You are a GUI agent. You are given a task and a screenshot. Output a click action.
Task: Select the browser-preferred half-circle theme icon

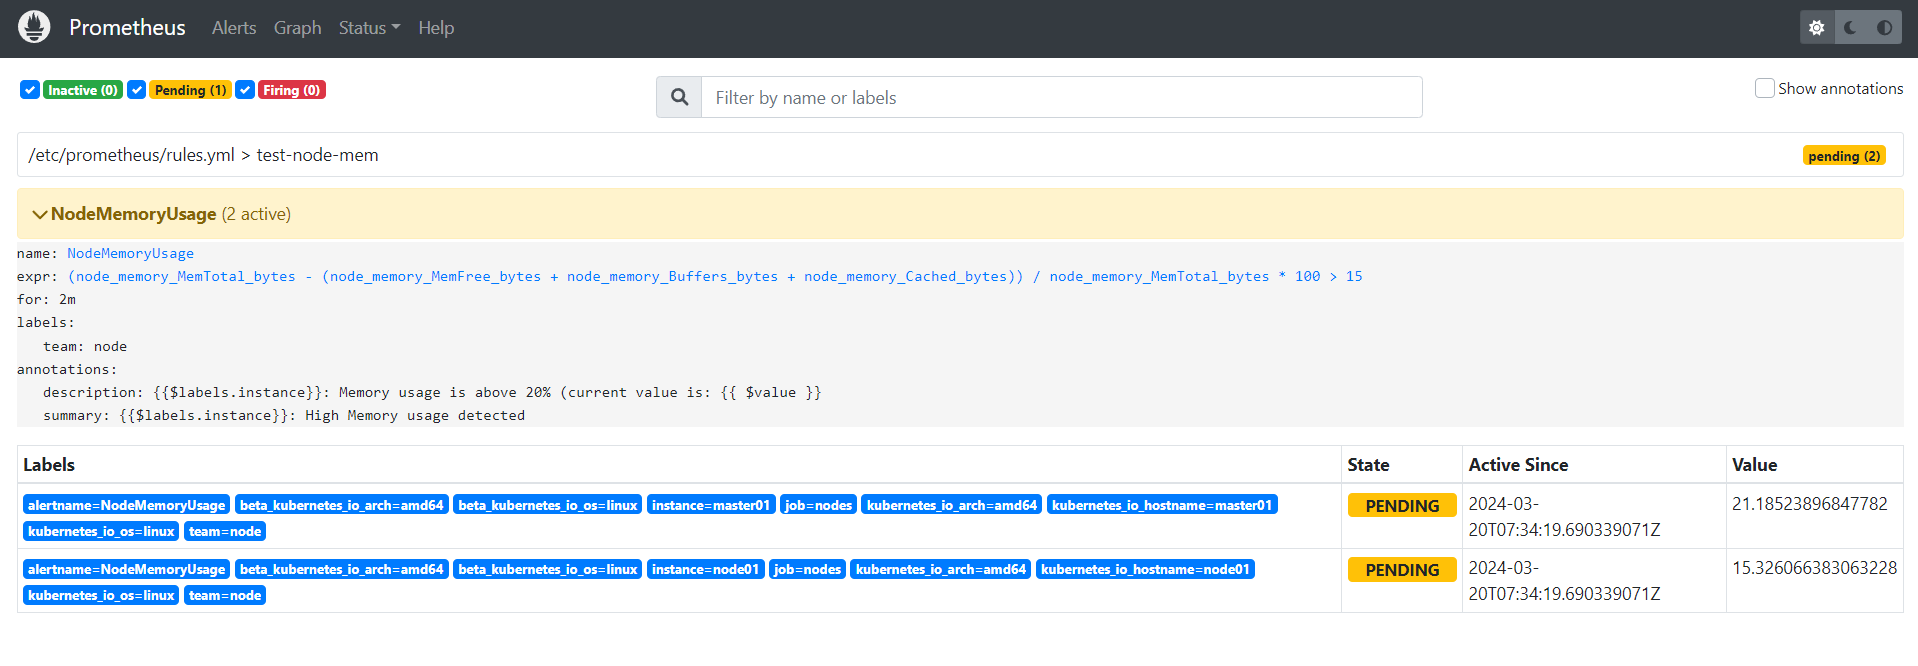point(1884,28)
